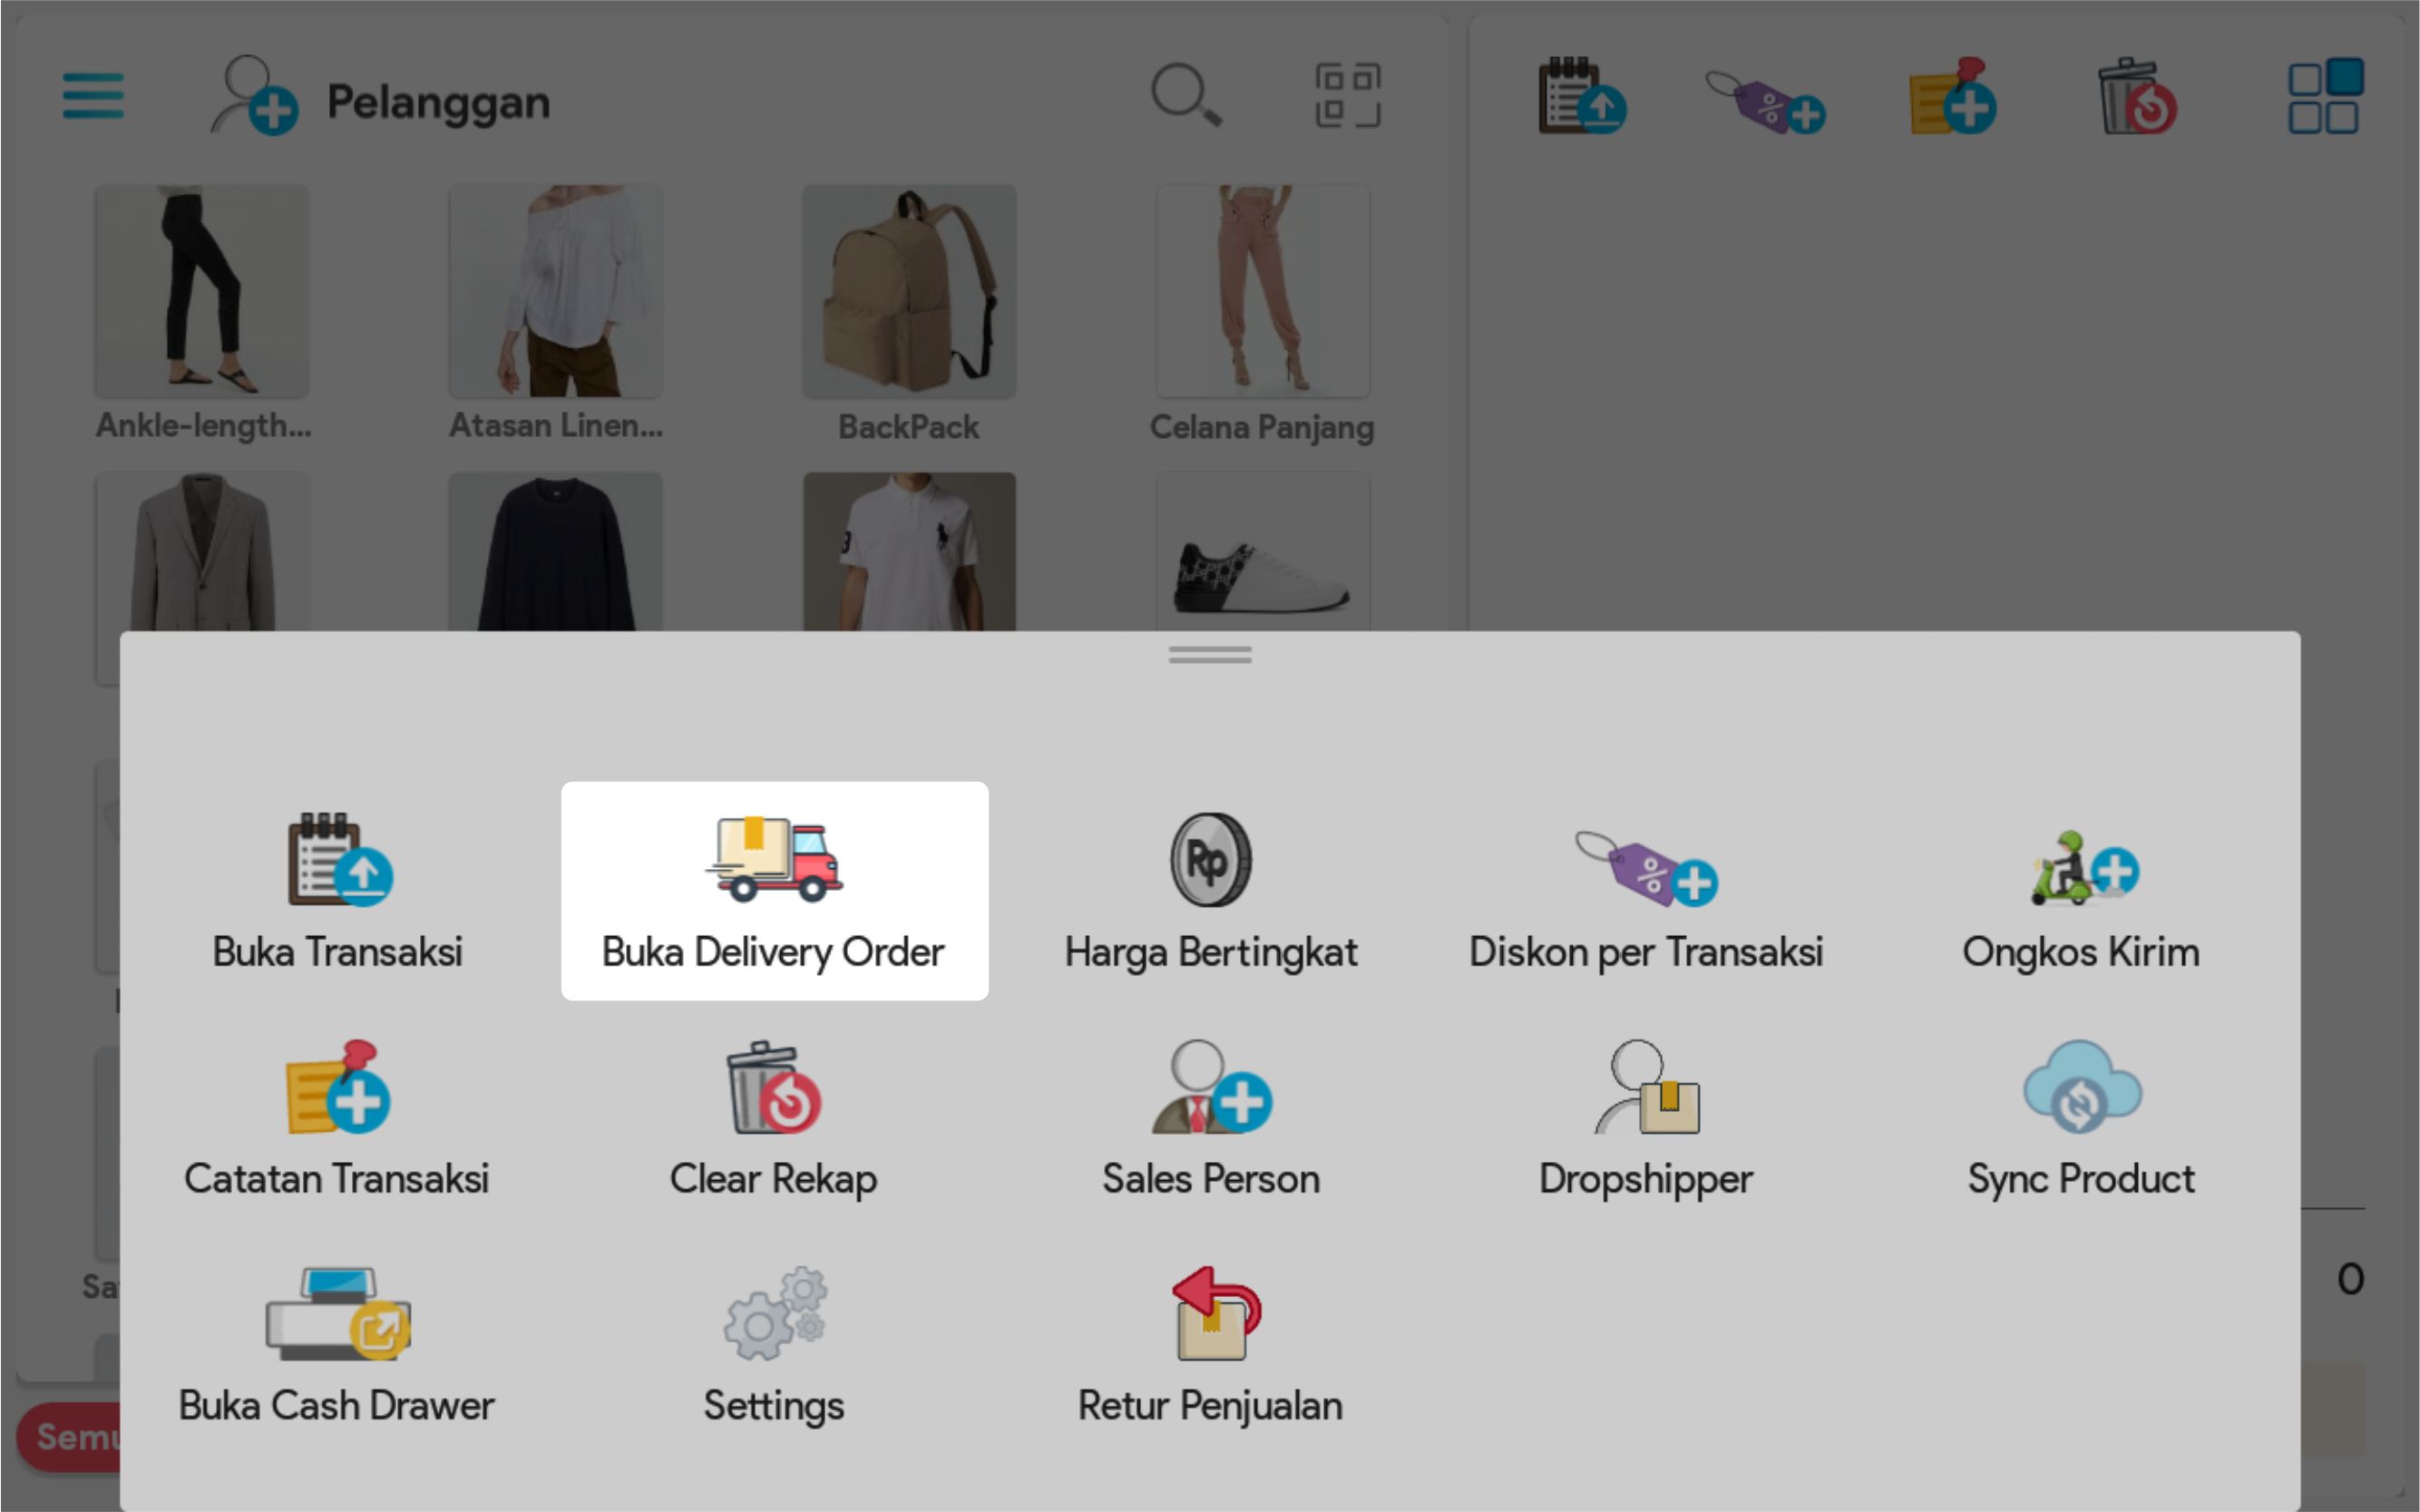Open the top-right grid menu icon
The width and height of the screenshot is (2420, 1512).
(2325, 96)
